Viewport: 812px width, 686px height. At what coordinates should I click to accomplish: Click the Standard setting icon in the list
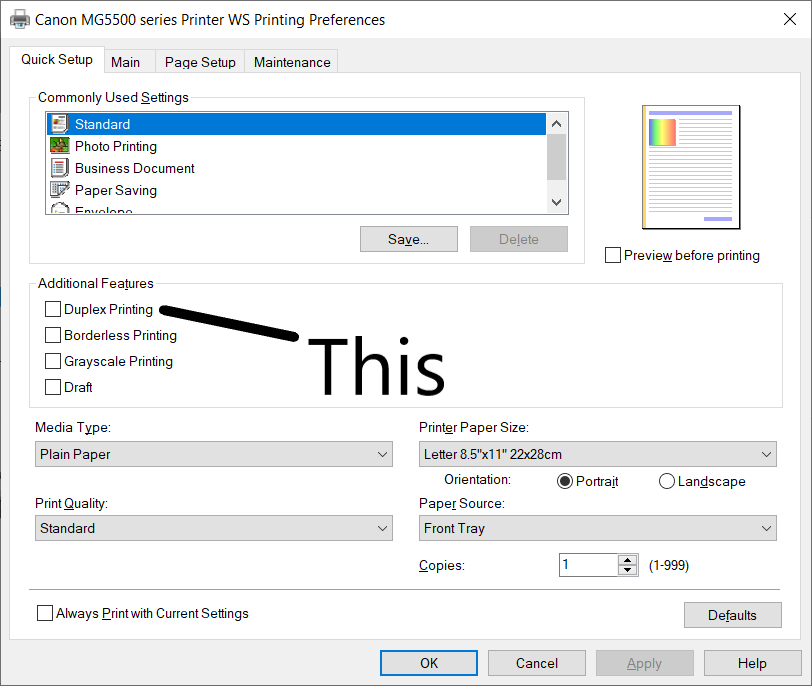(60, 124)
